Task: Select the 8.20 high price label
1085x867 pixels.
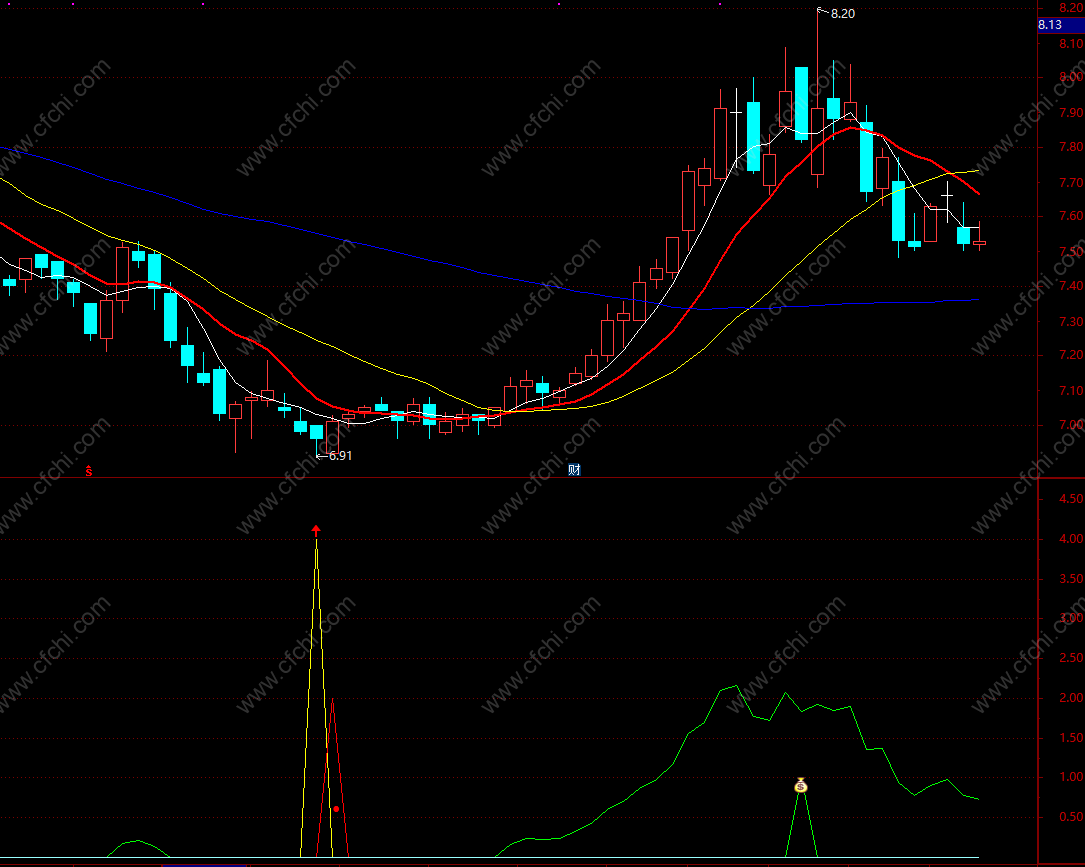Action: (x=842, y=14)
